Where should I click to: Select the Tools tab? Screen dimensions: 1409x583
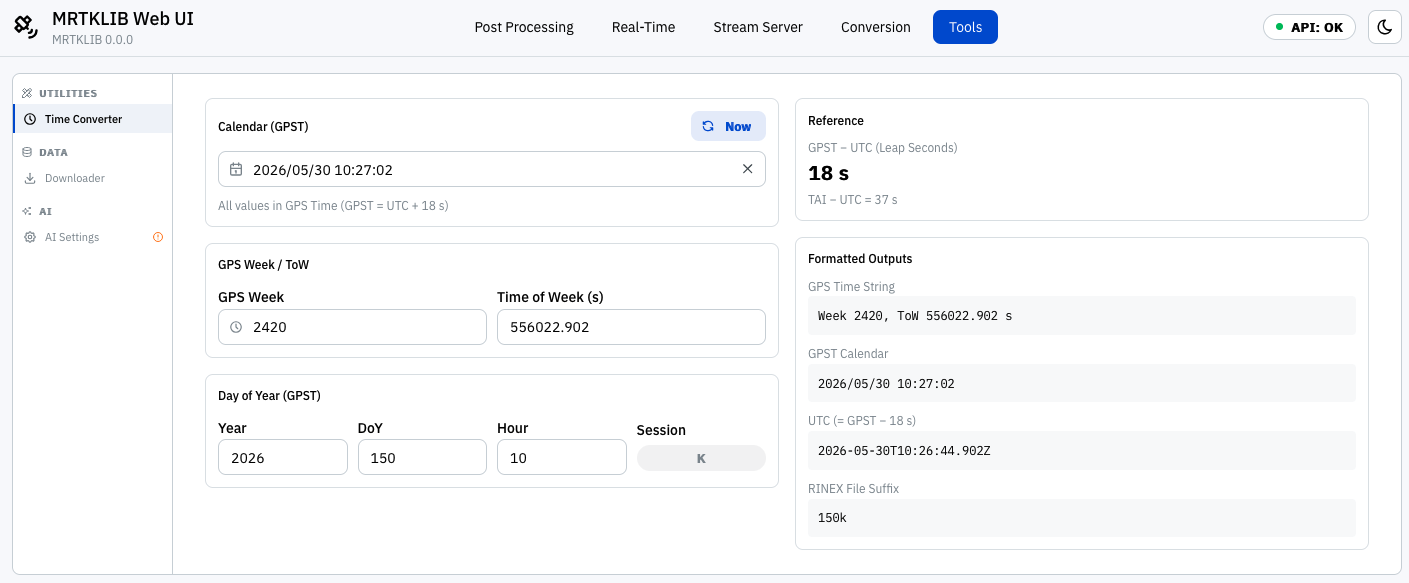965,27
